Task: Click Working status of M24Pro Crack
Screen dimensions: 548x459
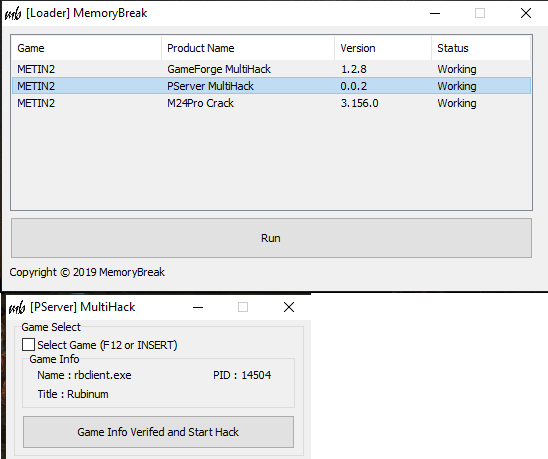Action: (x=457, y=103)
